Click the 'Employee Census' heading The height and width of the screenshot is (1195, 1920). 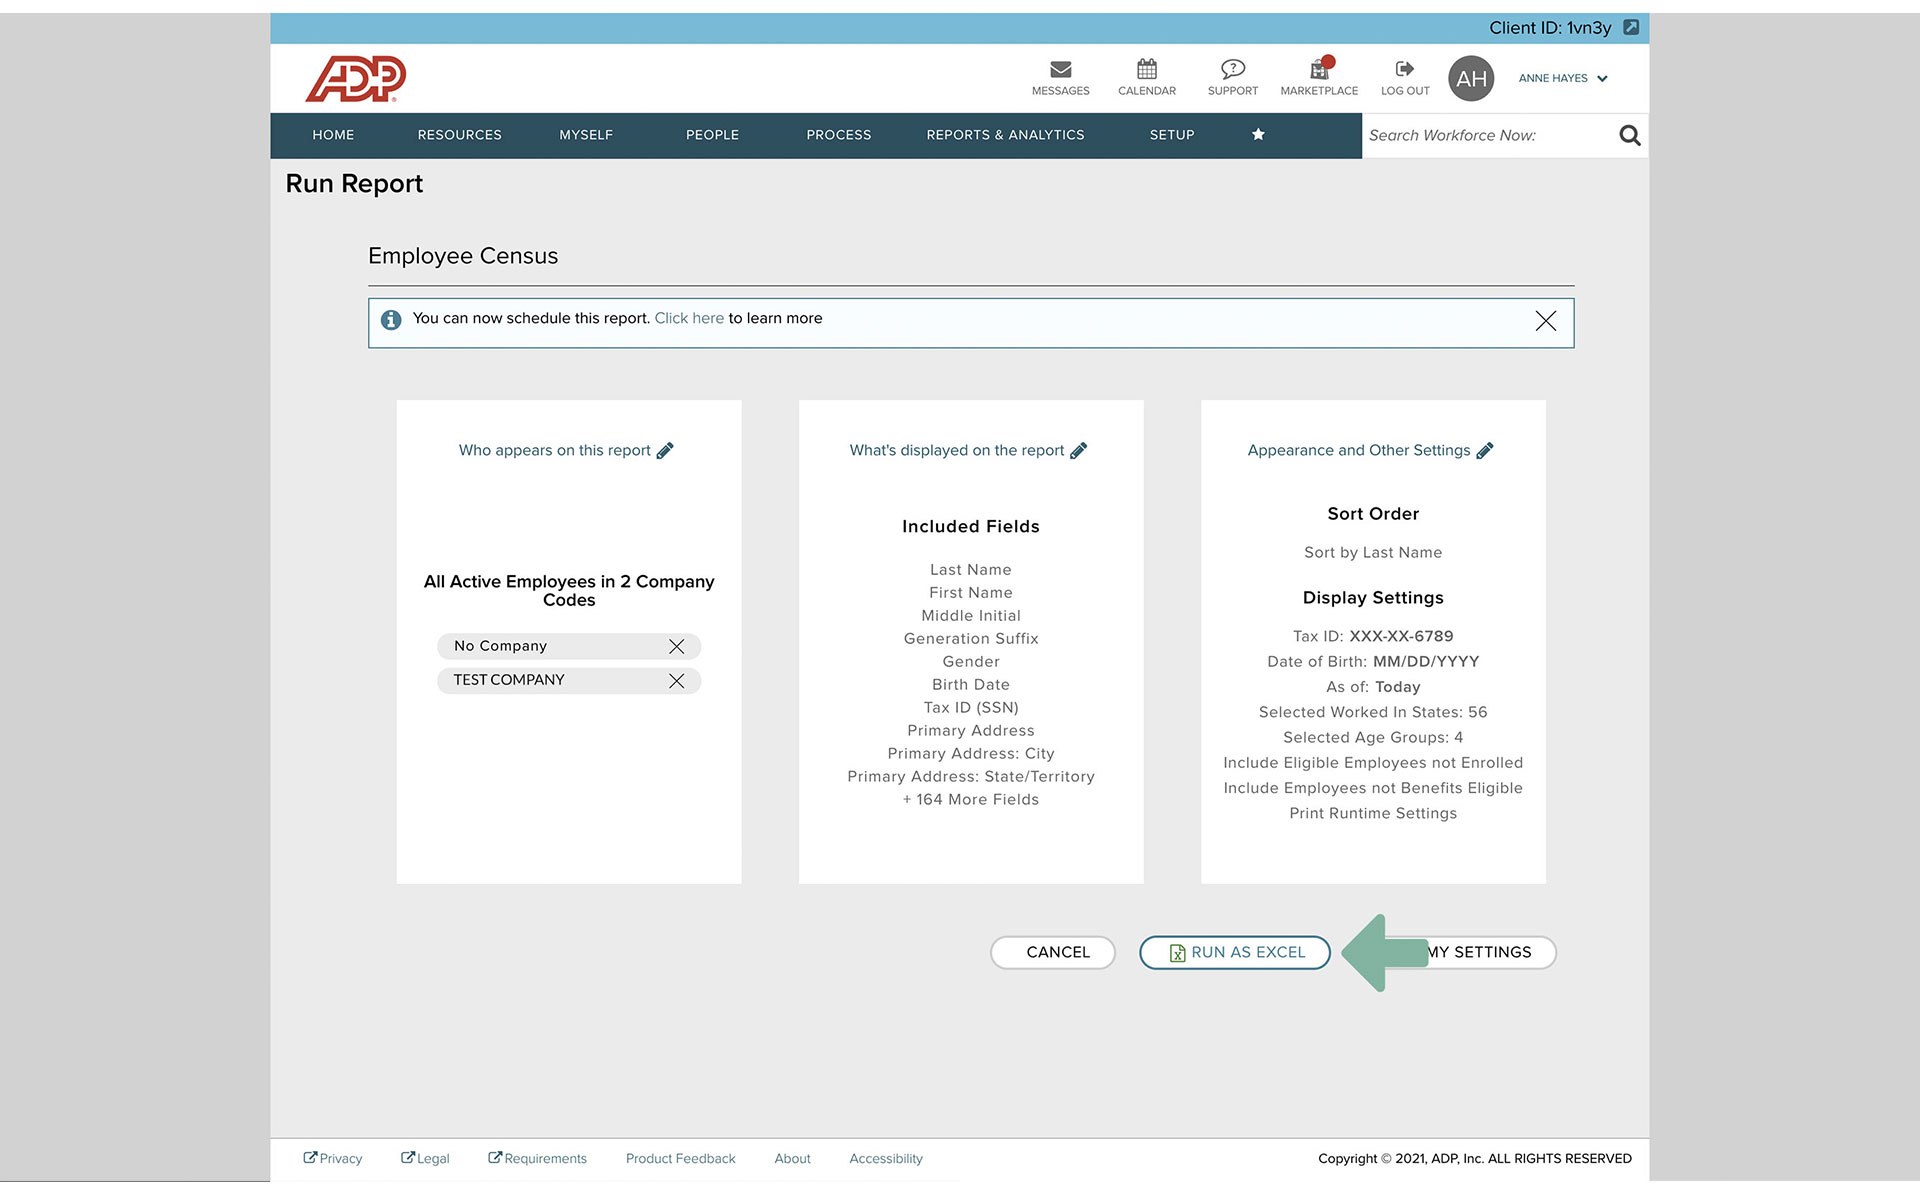point(463,256)
